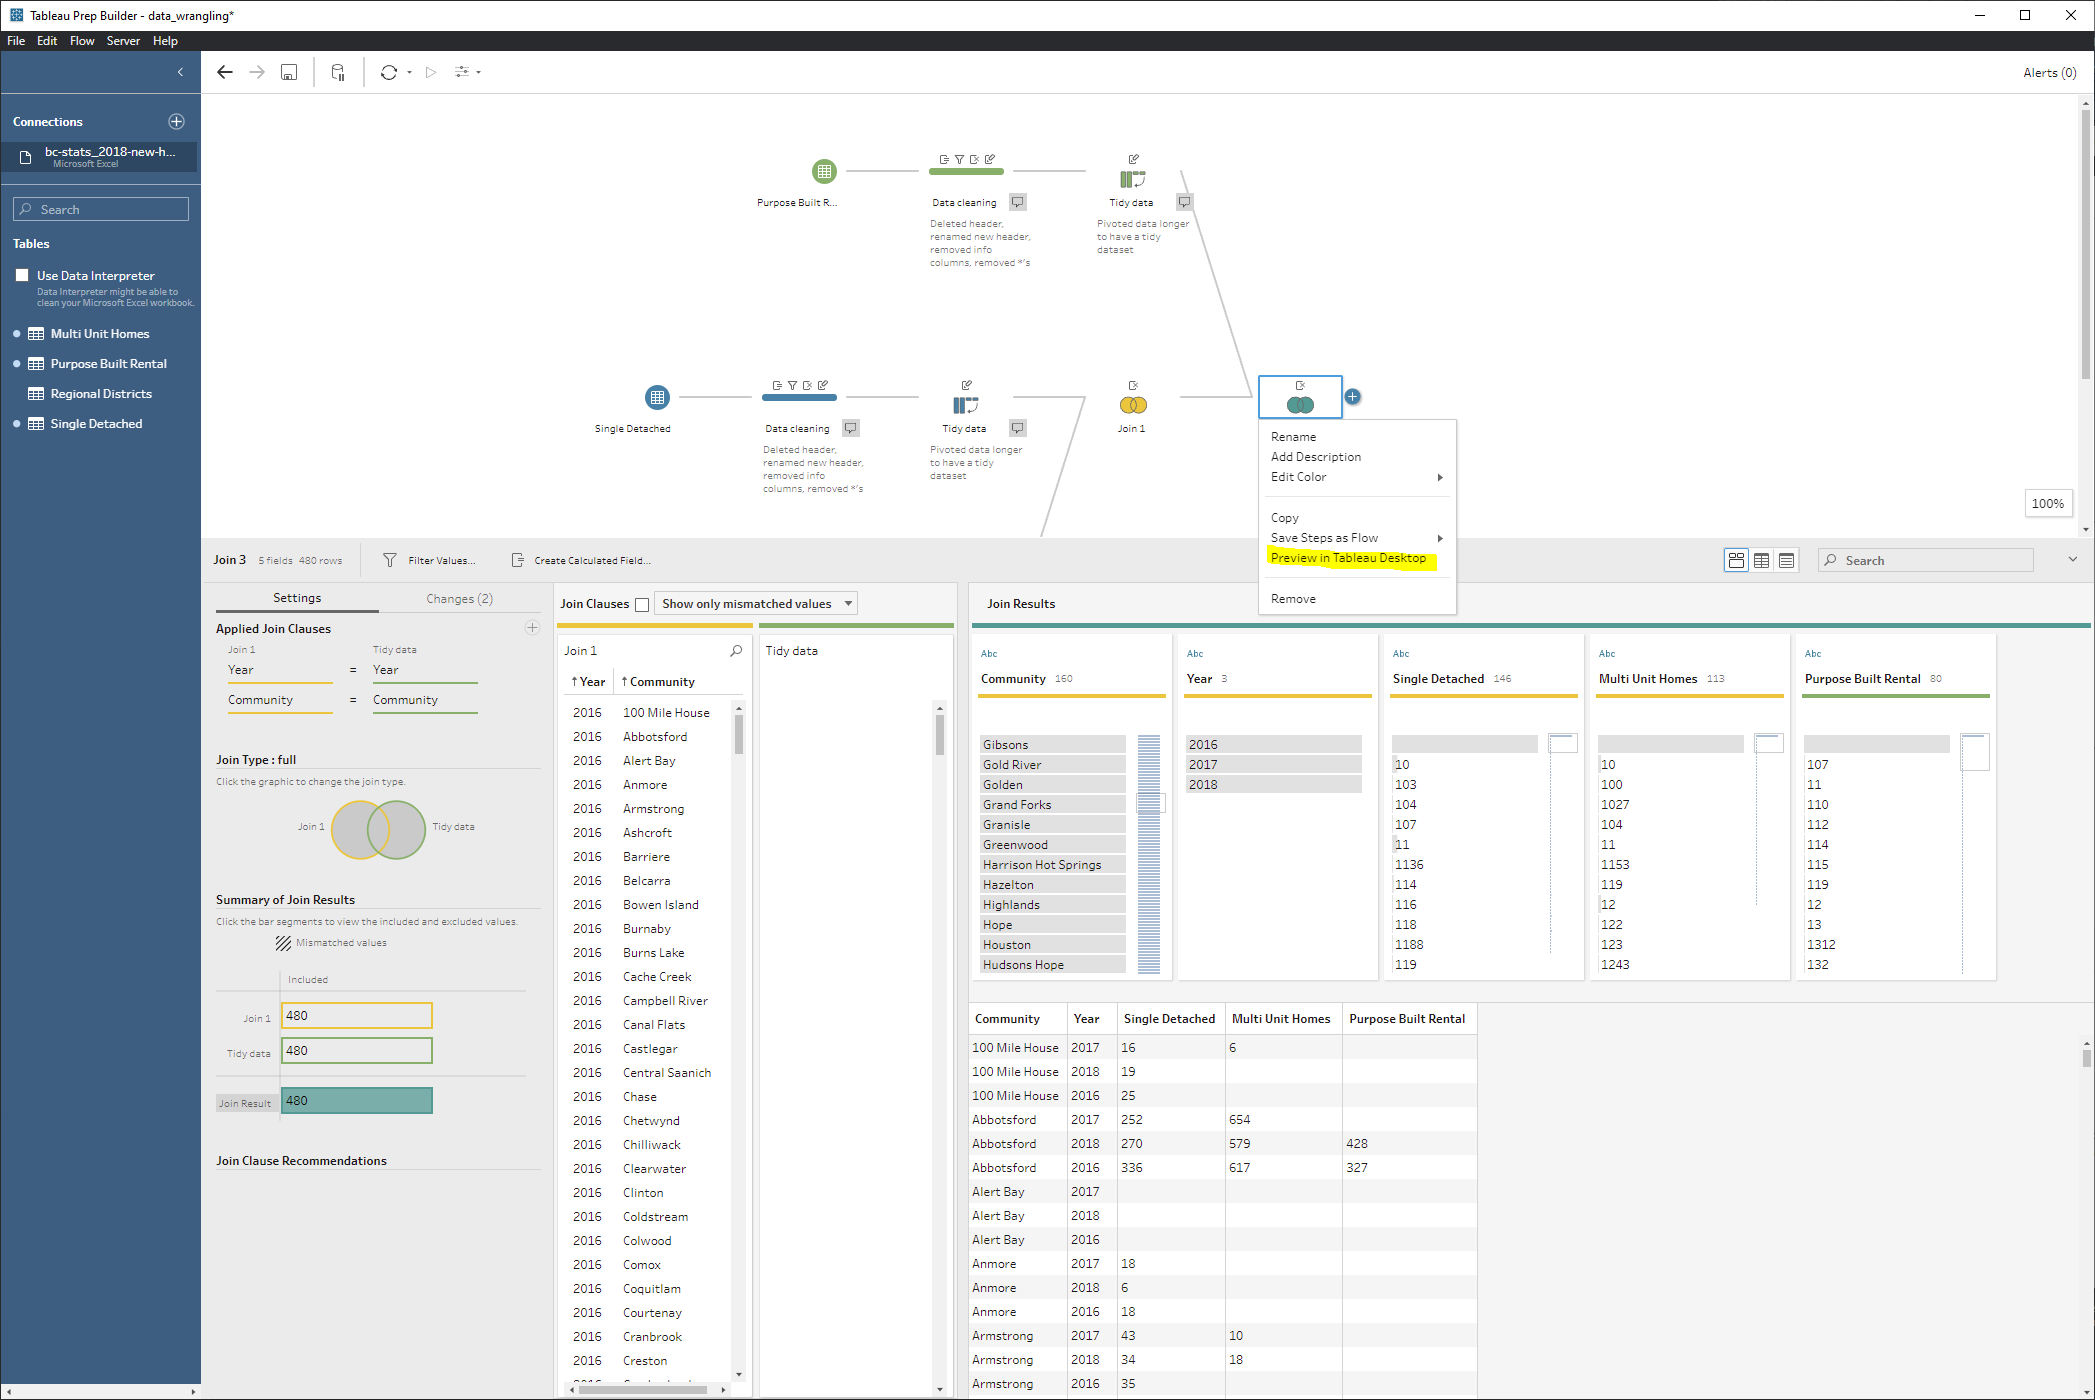Open the Flow menu
This screenshot has width=2095, height=1400.
[x=82, y=41]
